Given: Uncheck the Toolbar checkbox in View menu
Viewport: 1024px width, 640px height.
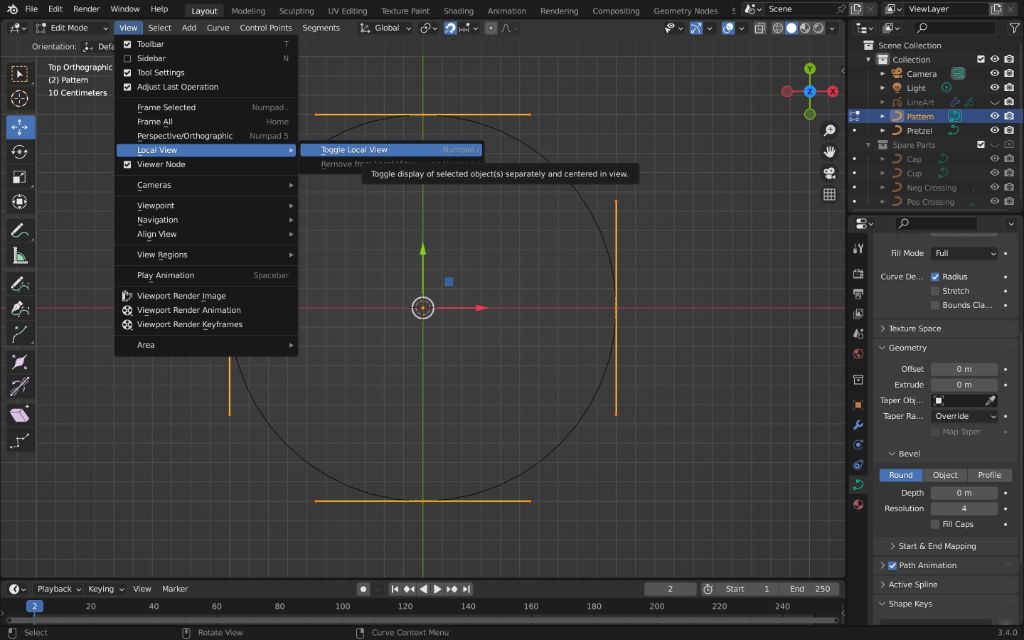Looking at the screenshot, I should [x=127, y=44].
